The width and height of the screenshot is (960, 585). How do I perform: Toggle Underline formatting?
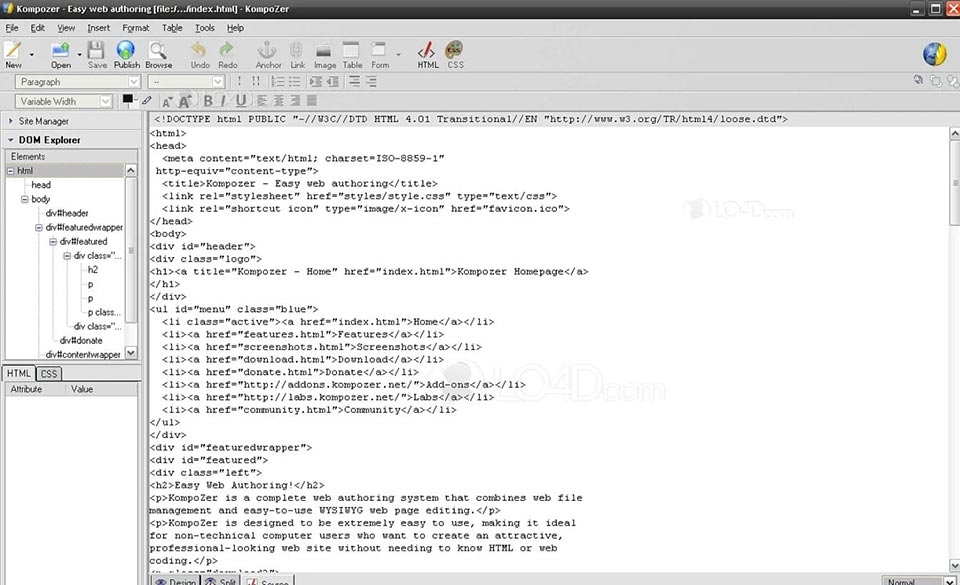[x=241, y=101]
